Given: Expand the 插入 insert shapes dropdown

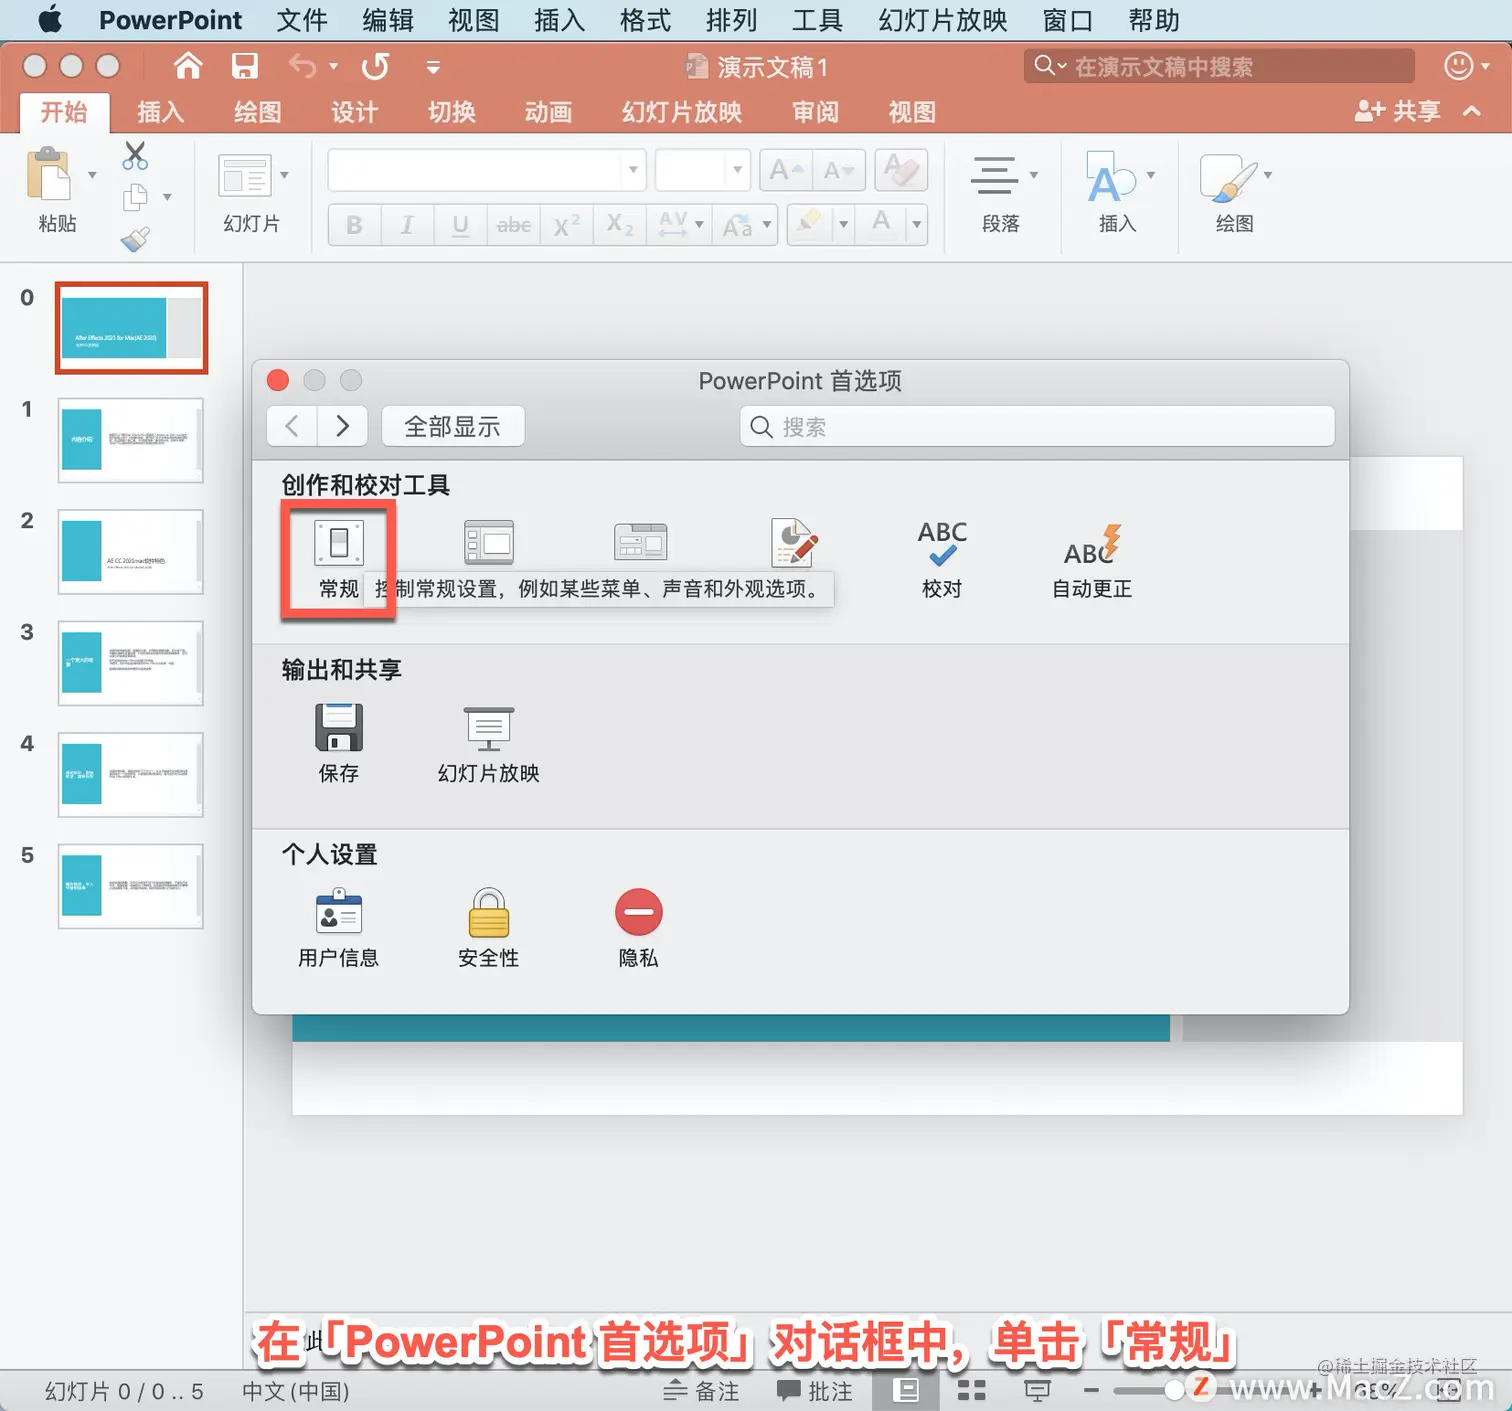Looking at the screenshot, I should pos(1151,175).
